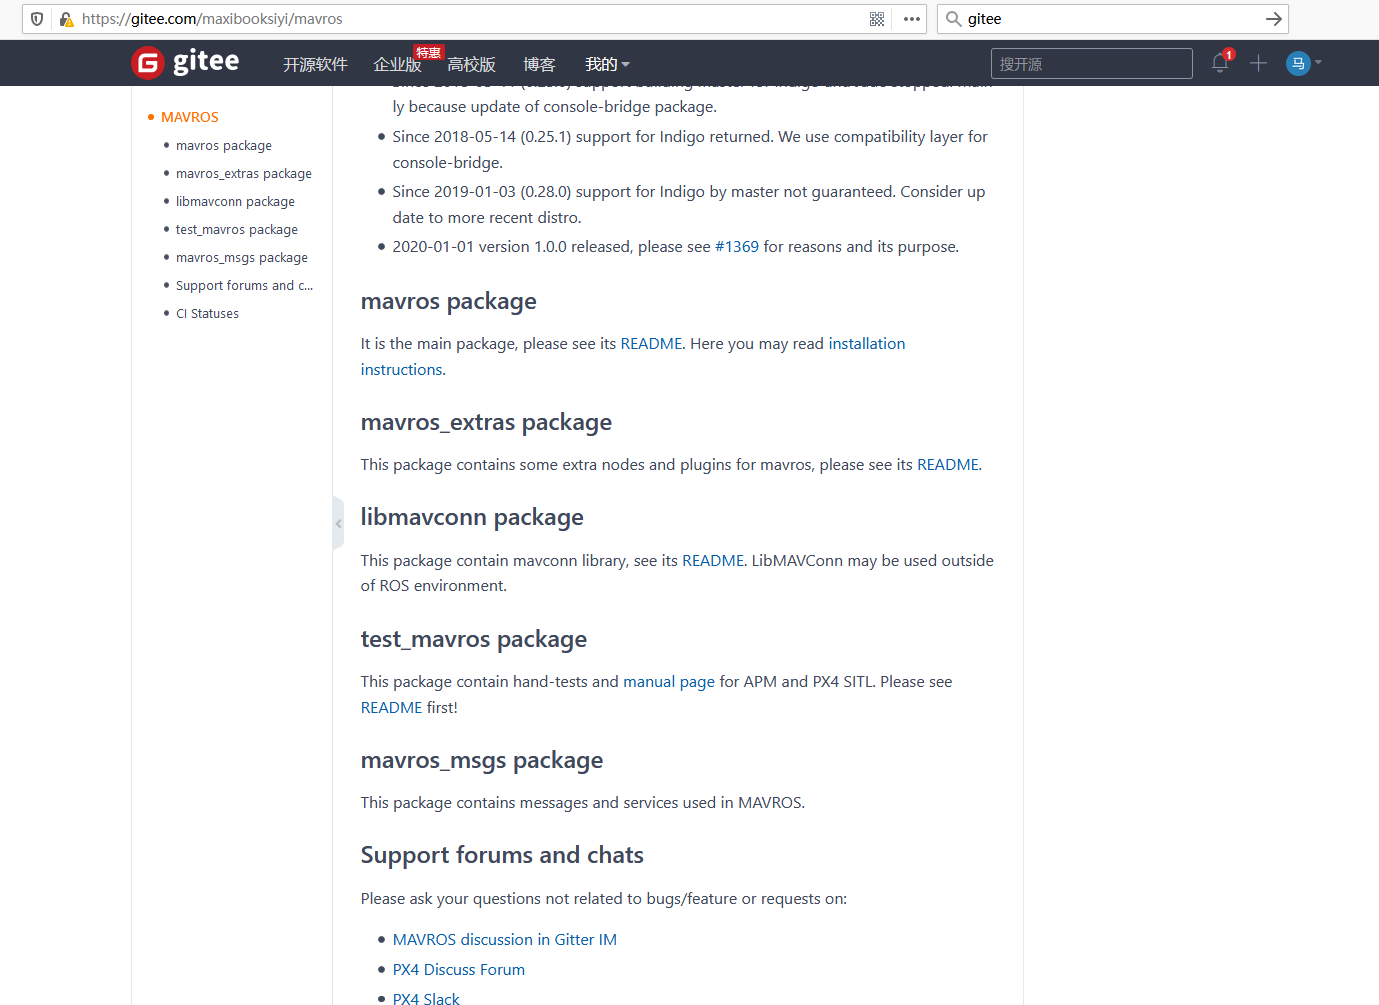Click text 'This package contains messages and services used in MAVROS.'

(x=583, y=802)
